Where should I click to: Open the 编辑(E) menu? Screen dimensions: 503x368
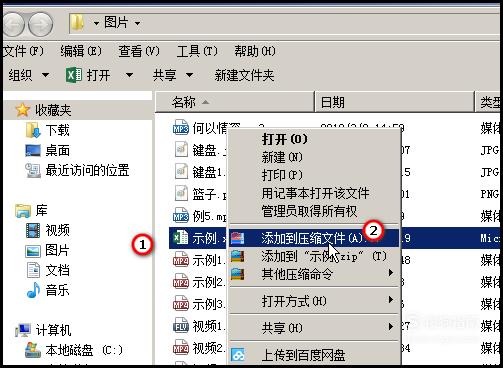click(81, 51)
